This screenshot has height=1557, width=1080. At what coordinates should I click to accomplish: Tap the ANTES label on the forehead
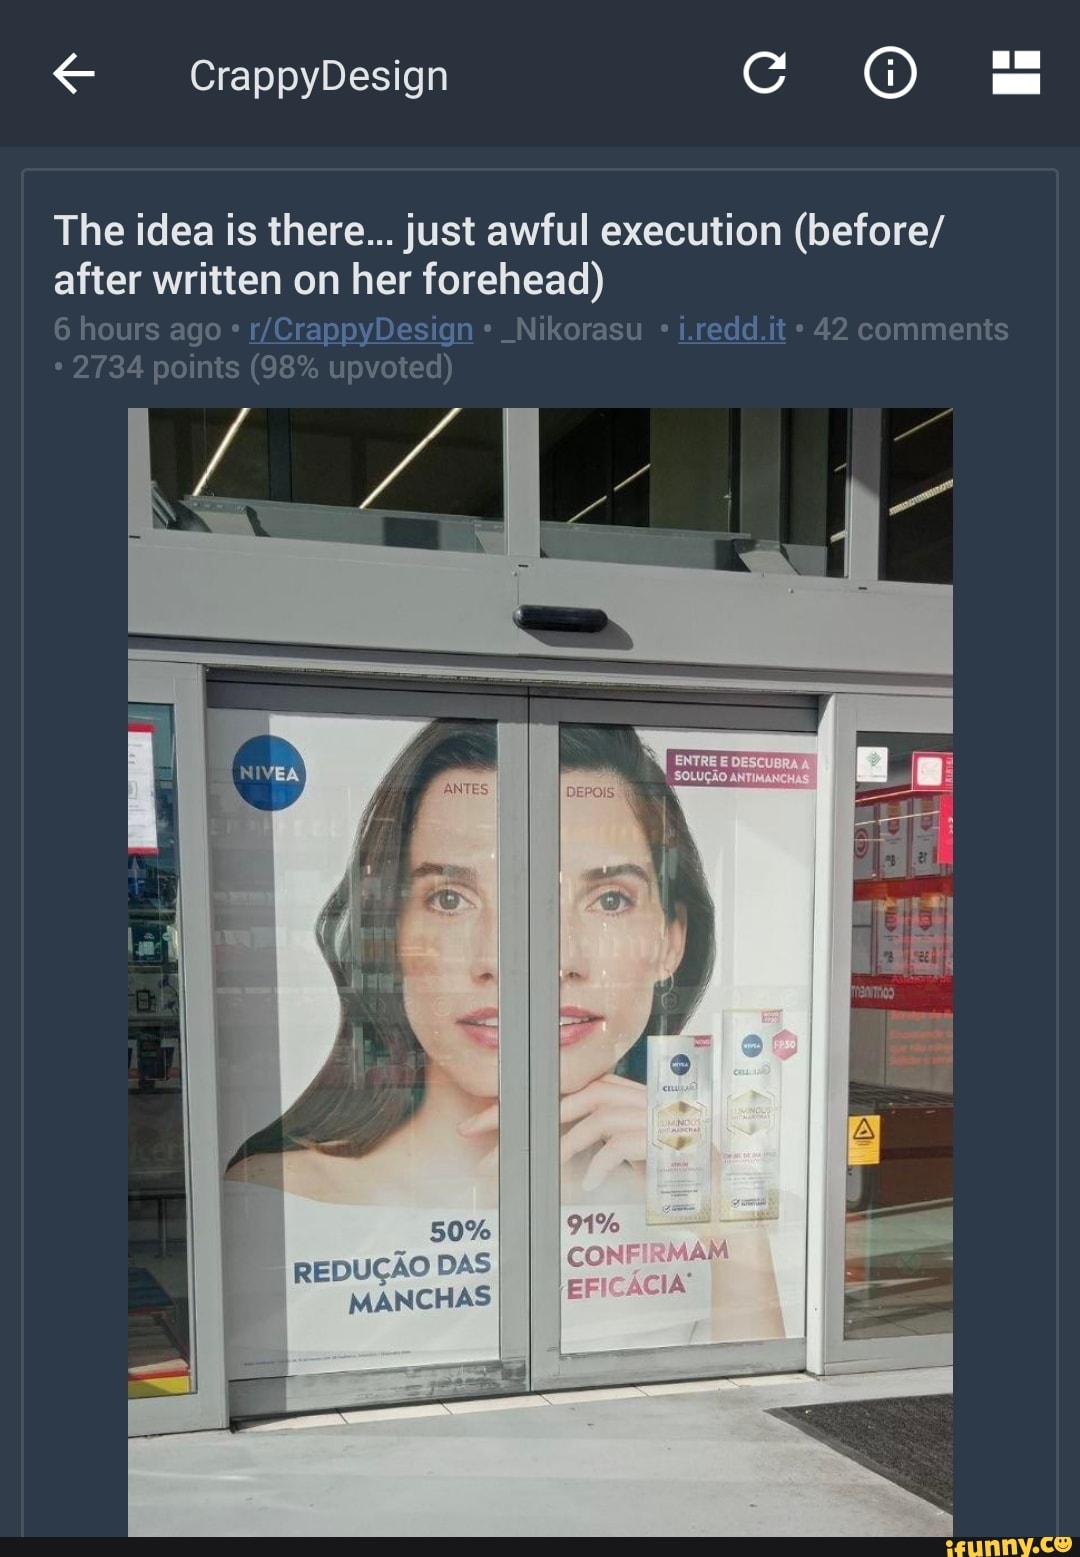(465, 788)
